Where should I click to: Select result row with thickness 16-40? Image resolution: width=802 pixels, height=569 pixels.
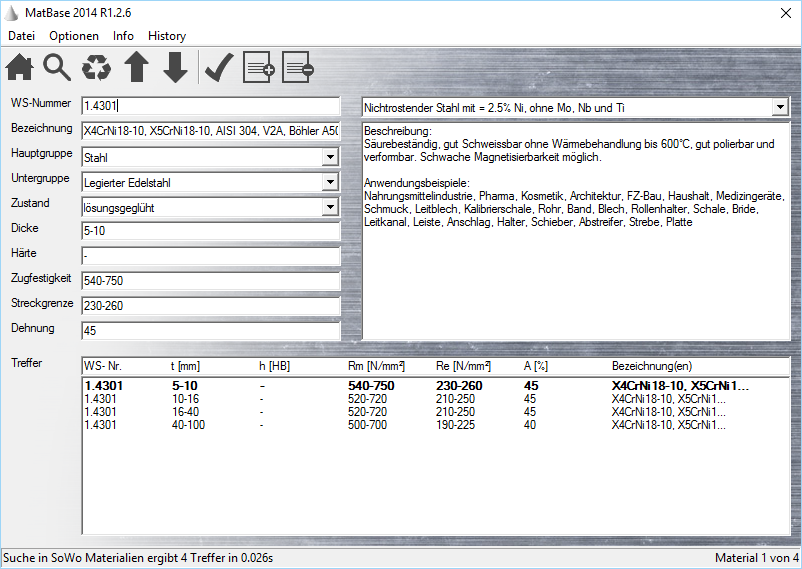436,412
